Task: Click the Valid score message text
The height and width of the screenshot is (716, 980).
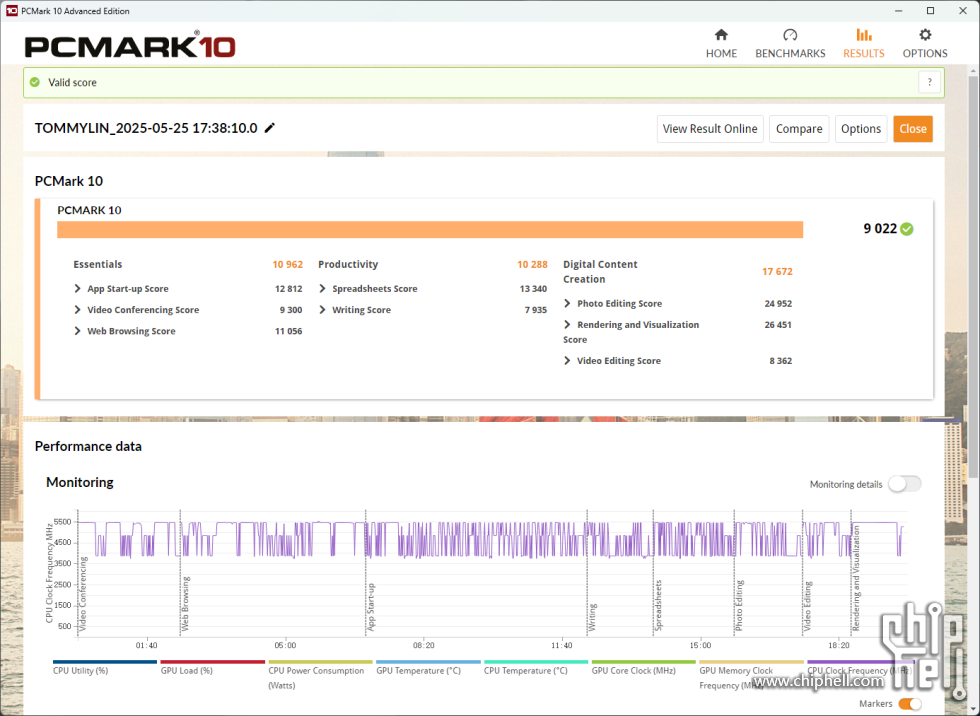Action: click(x=72, y=82)
